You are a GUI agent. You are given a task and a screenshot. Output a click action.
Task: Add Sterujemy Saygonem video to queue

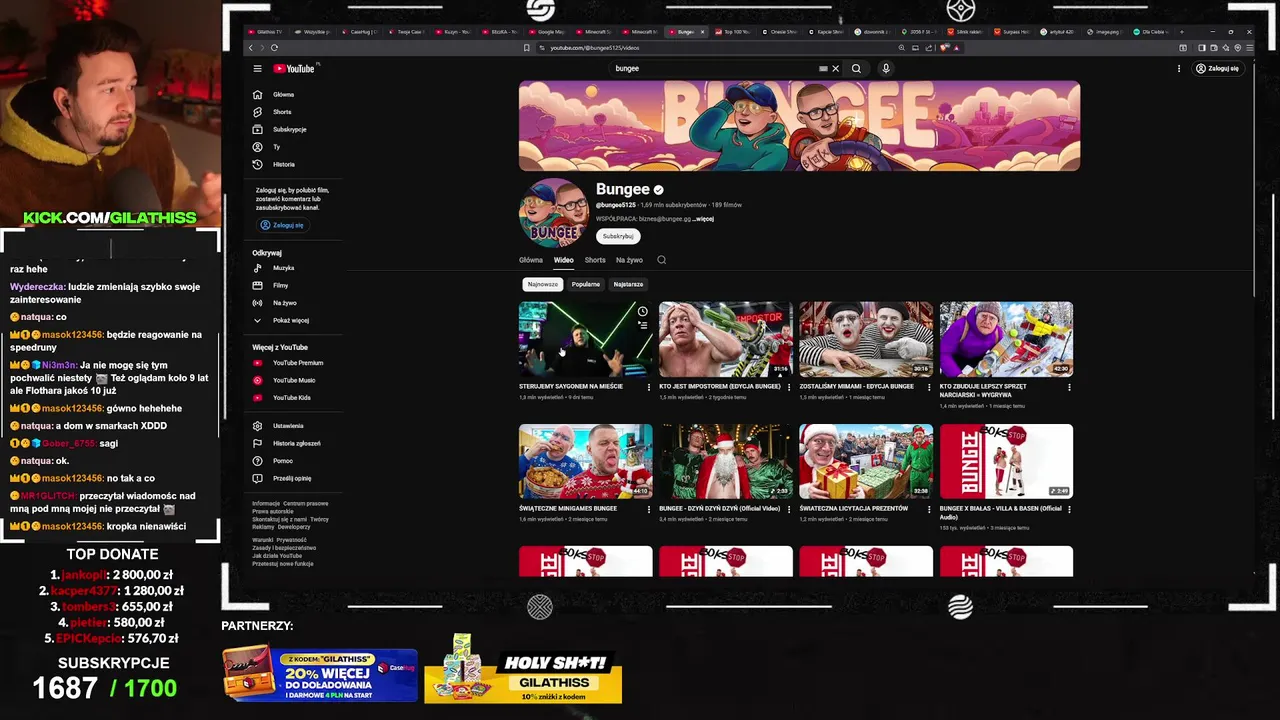click(x=642, y=325)
